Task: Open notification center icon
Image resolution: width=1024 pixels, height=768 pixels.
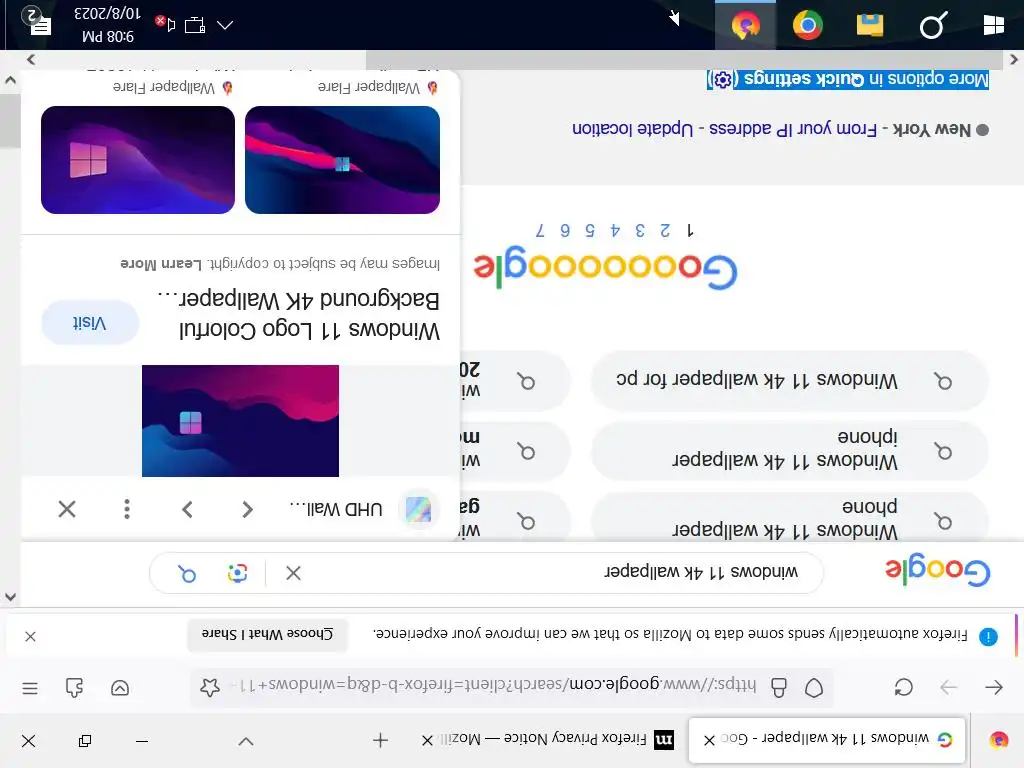Action: [37, 22]
